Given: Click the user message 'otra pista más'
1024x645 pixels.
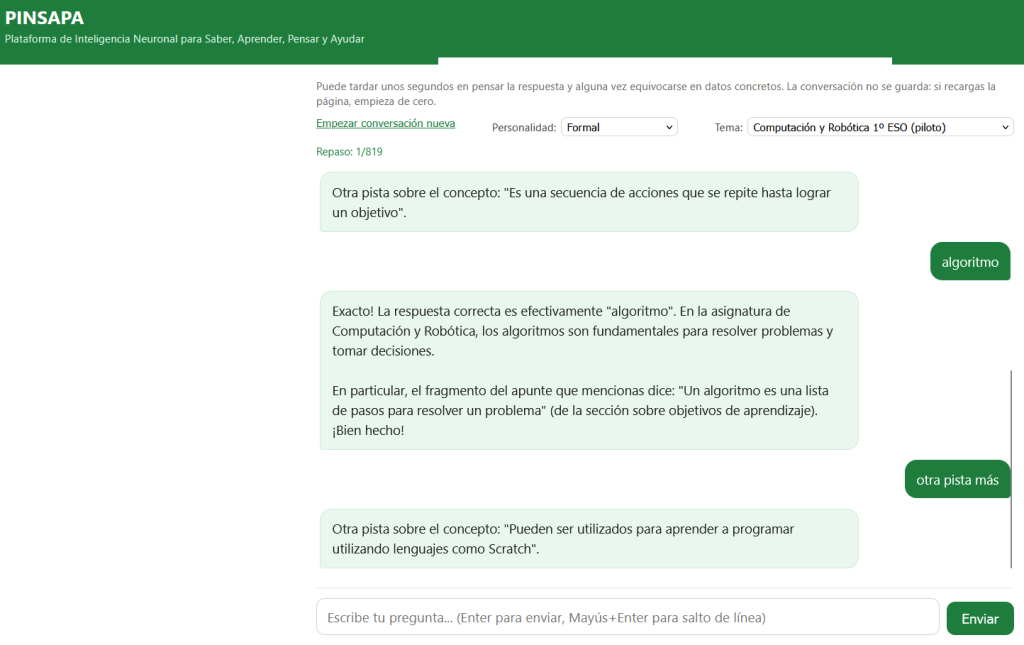Looking at the screenshot, I should click(957, 480).
